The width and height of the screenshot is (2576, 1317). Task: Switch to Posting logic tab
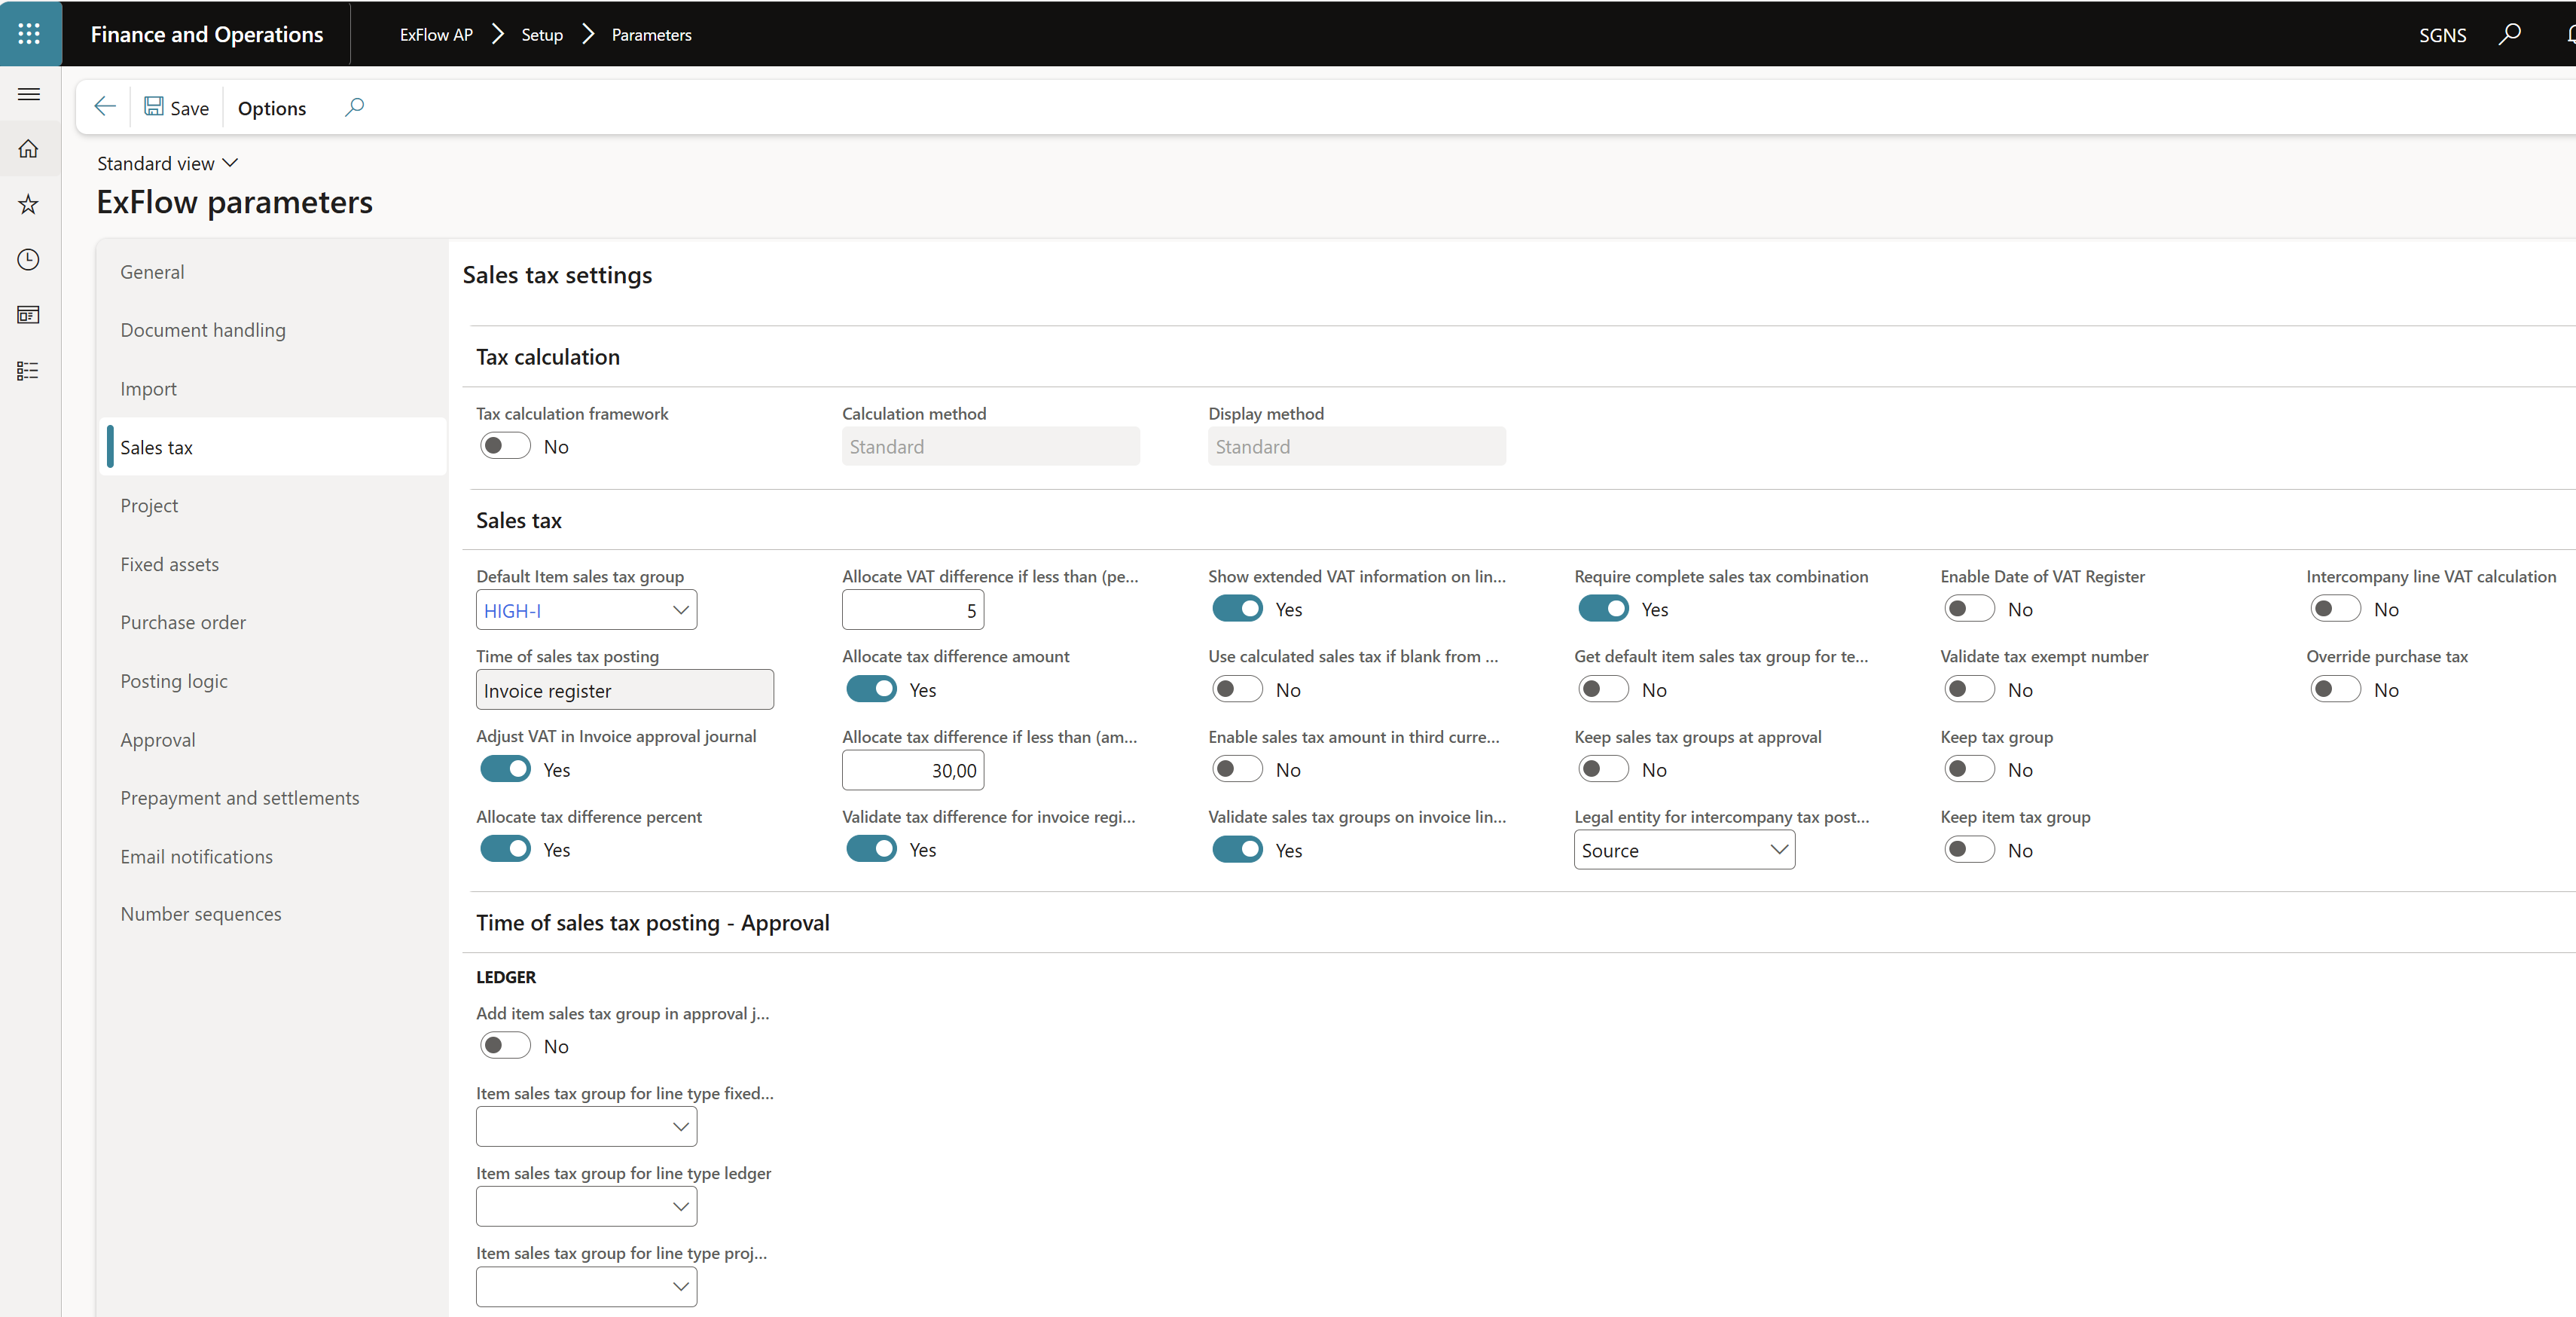coord(174,681)
